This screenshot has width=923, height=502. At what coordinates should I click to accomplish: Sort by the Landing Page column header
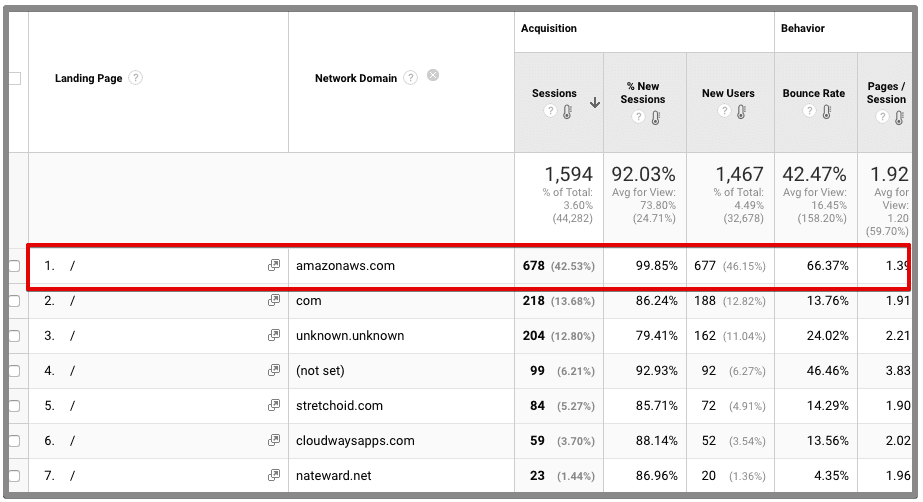88,78
